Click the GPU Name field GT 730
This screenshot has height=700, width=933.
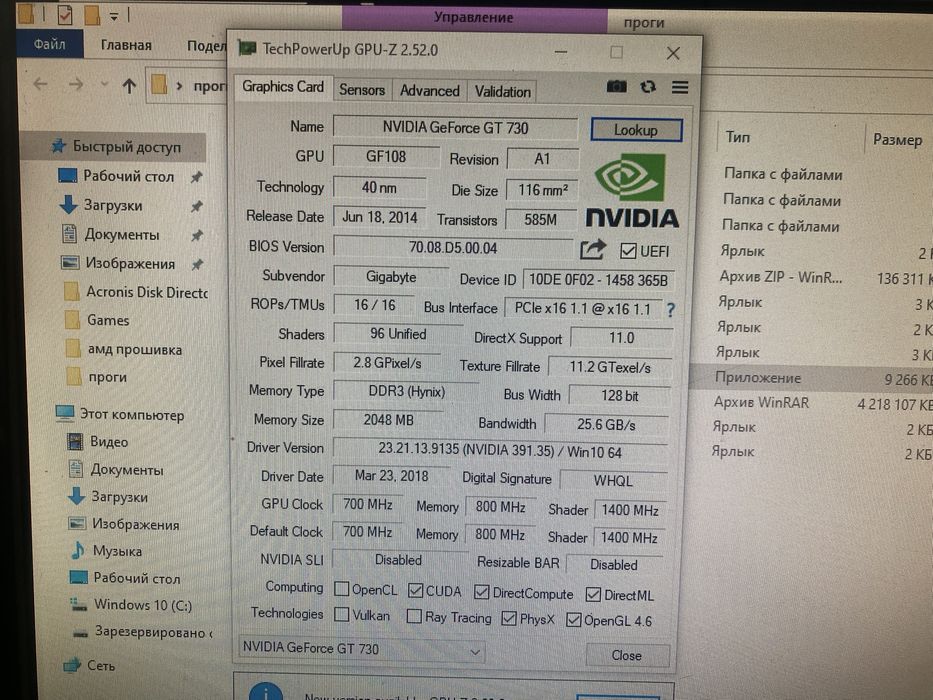click(x=455, y=127)
